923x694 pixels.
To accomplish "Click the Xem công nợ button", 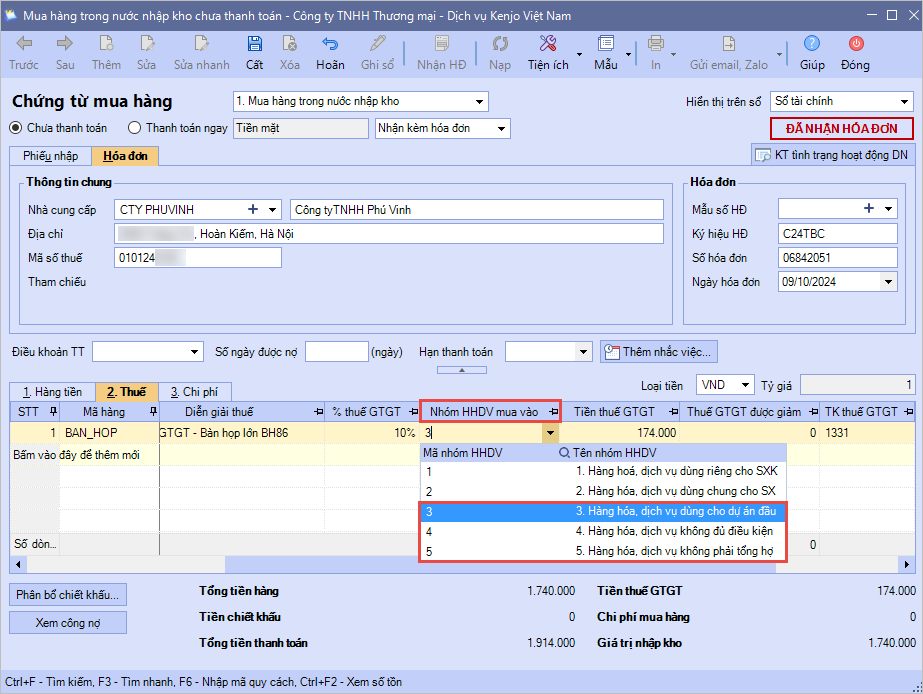I will [69, 622].
